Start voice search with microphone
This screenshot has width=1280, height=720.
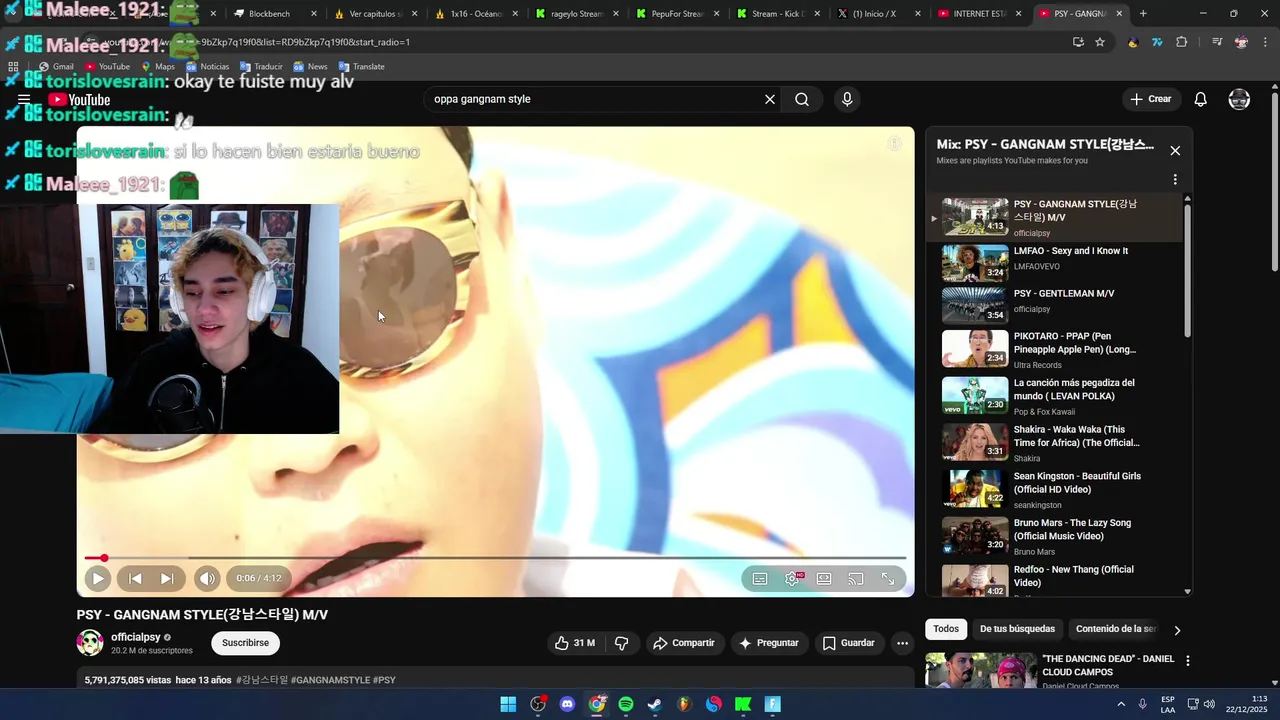click(x=847, y=99)
